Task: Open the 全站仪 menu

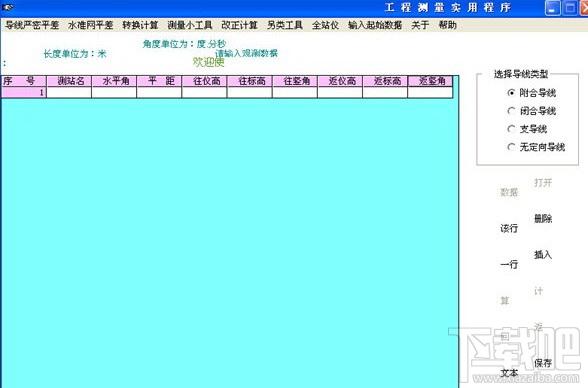Action: pos(325,25)
